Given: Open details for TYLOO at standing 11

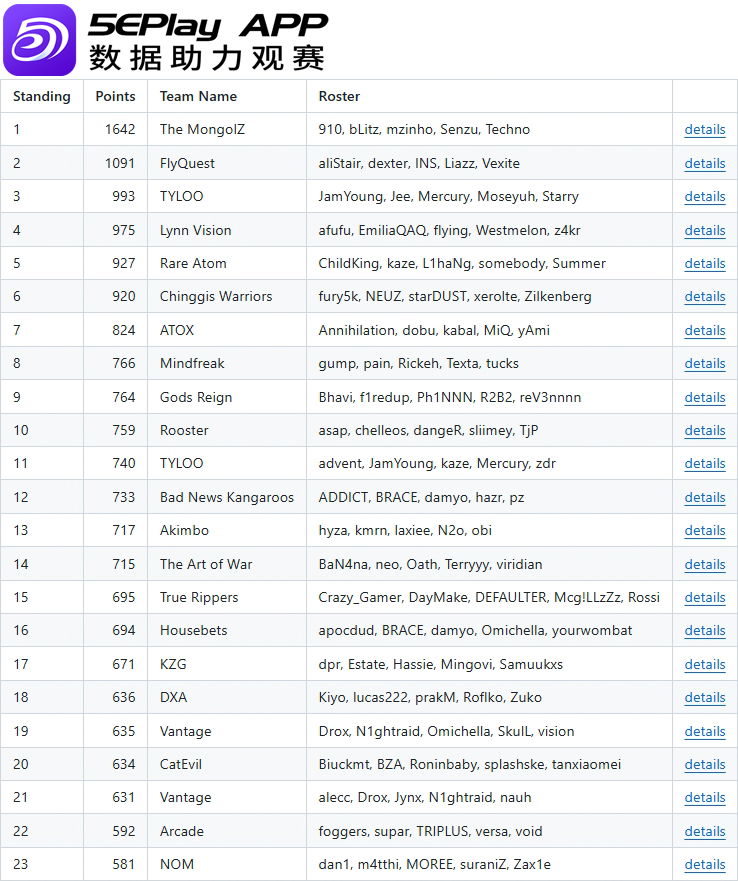Looking at the screenshot, I should click(x=705, y=464).
